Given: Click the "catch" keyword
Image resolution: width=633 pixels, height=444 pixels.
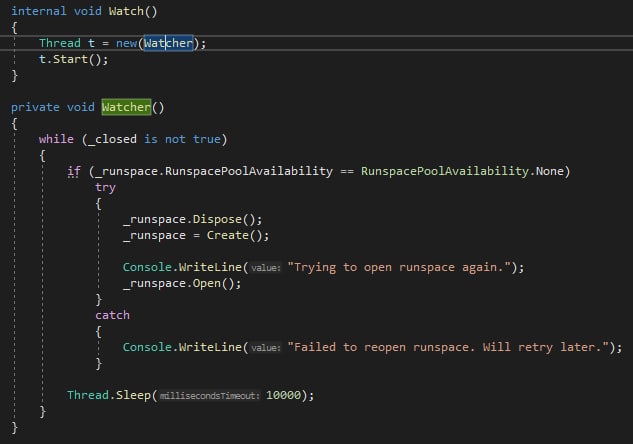Looking at the screenshot, I should 113,315.
